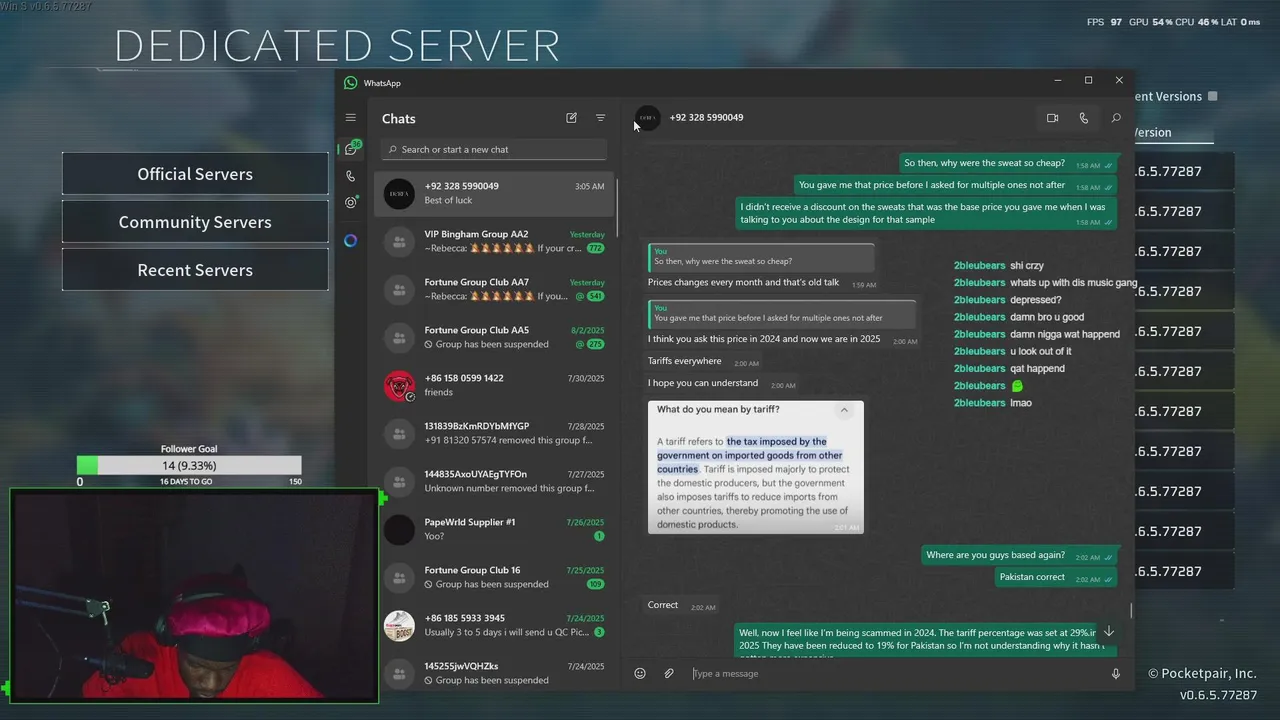Toggle the Versions checkbox in game window
This screenshot has height=720, width=1280.
click(1212, 97)
